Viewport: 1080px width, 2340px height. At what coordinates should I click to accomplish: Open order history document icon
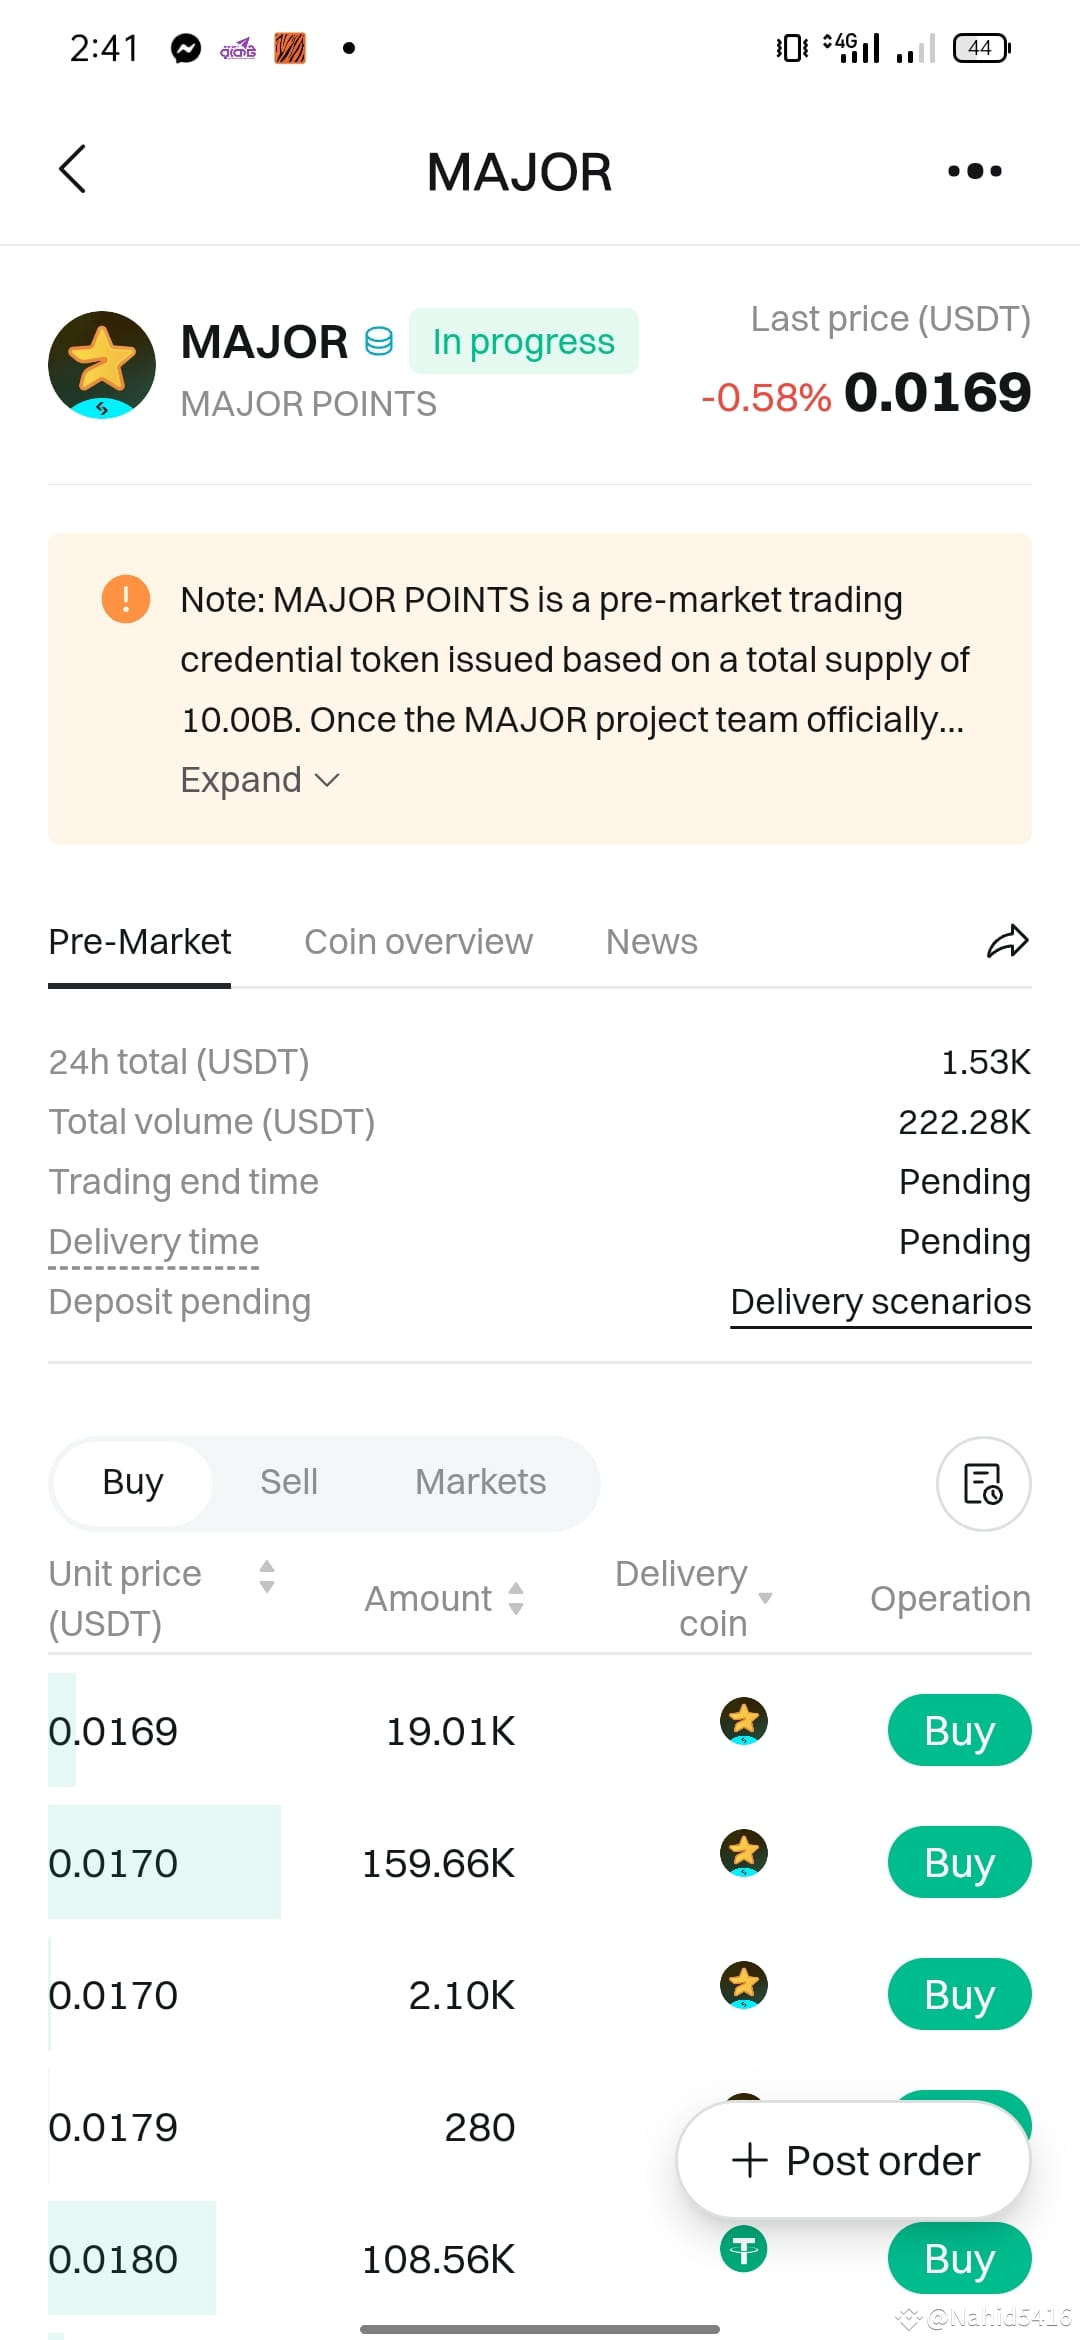(x=983, y=1483)
